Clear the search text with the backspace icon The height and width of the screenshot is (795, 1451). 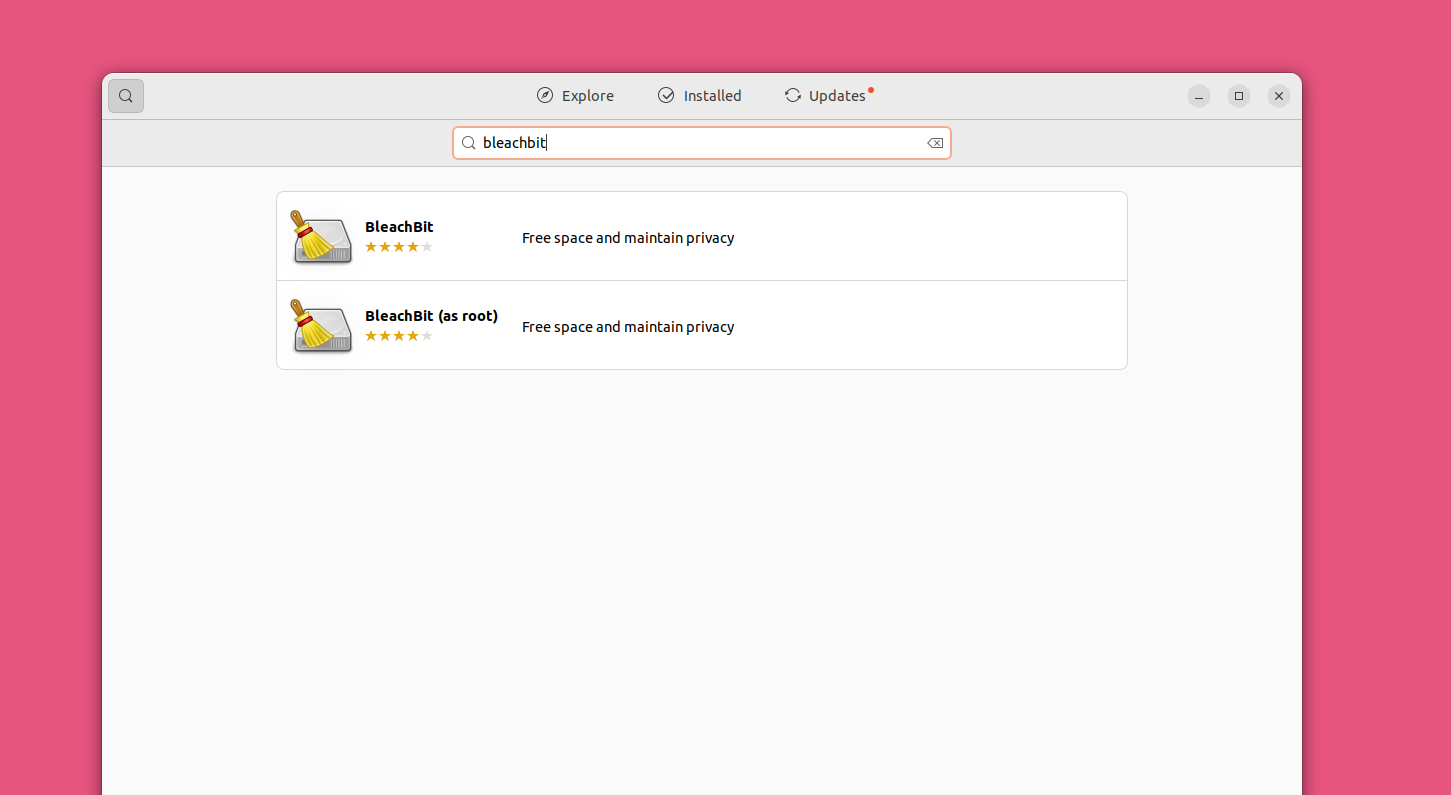[935, 143]
